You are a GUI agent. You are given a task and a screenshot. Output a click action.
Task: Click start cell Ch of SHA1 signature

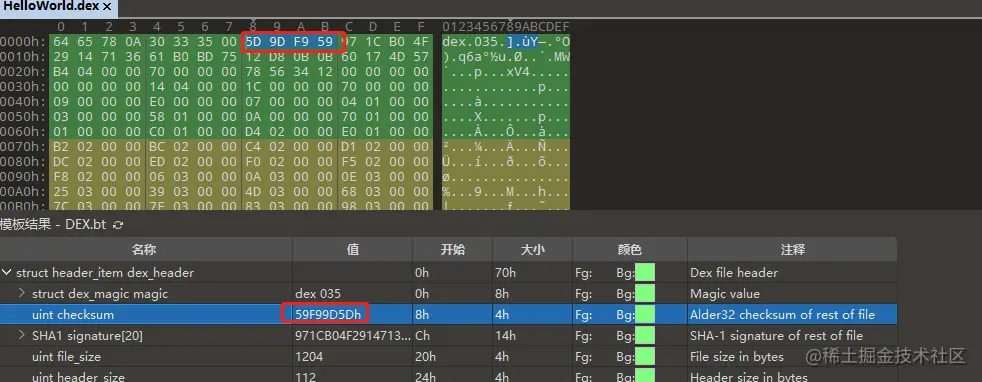pyautogui.click(x=423, y=336)
